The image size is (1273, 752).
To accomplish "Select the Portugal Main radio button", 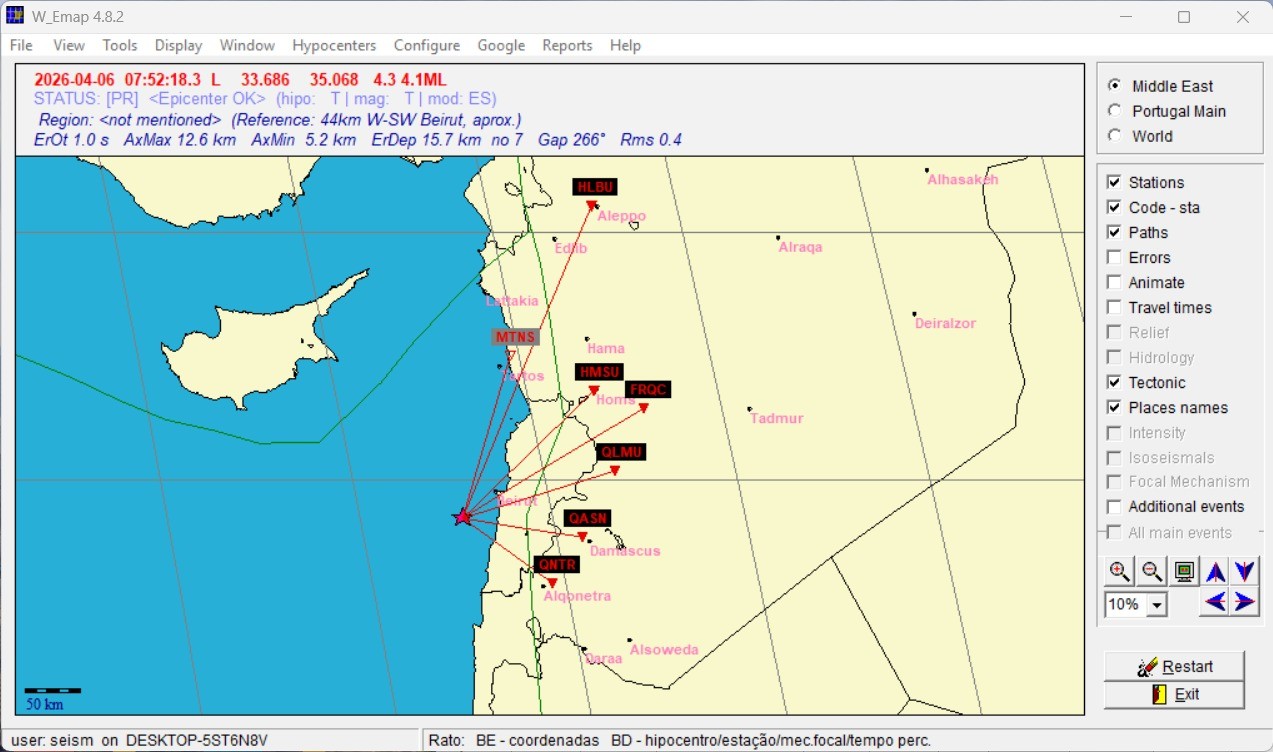I will pos(1115,111).
